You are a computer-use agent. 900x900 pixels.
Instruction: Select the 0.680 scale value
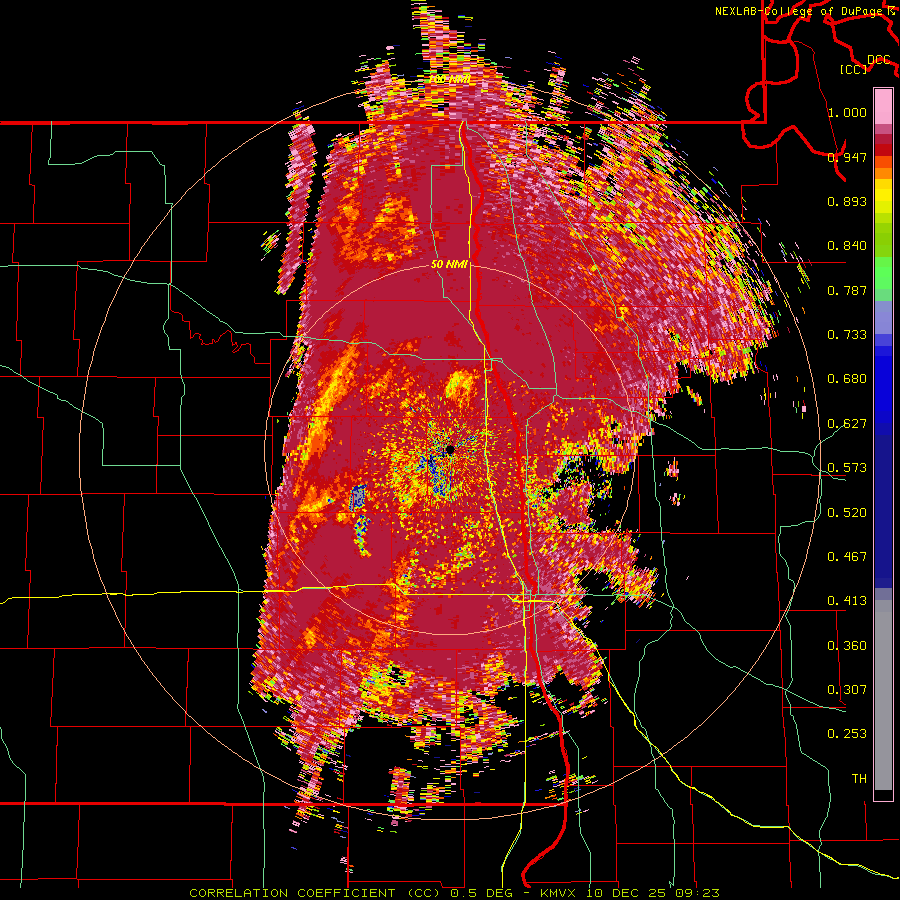pos(847,379)
